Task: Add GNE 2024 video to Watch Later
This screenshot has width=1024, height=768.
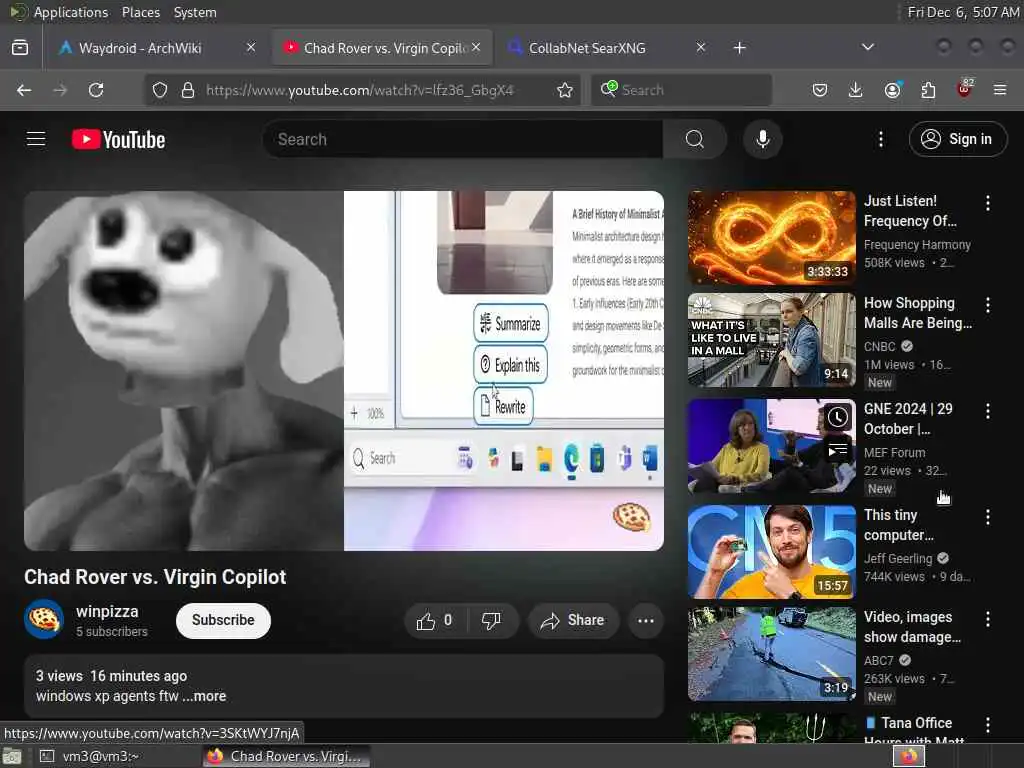Action: click(838, 418)
